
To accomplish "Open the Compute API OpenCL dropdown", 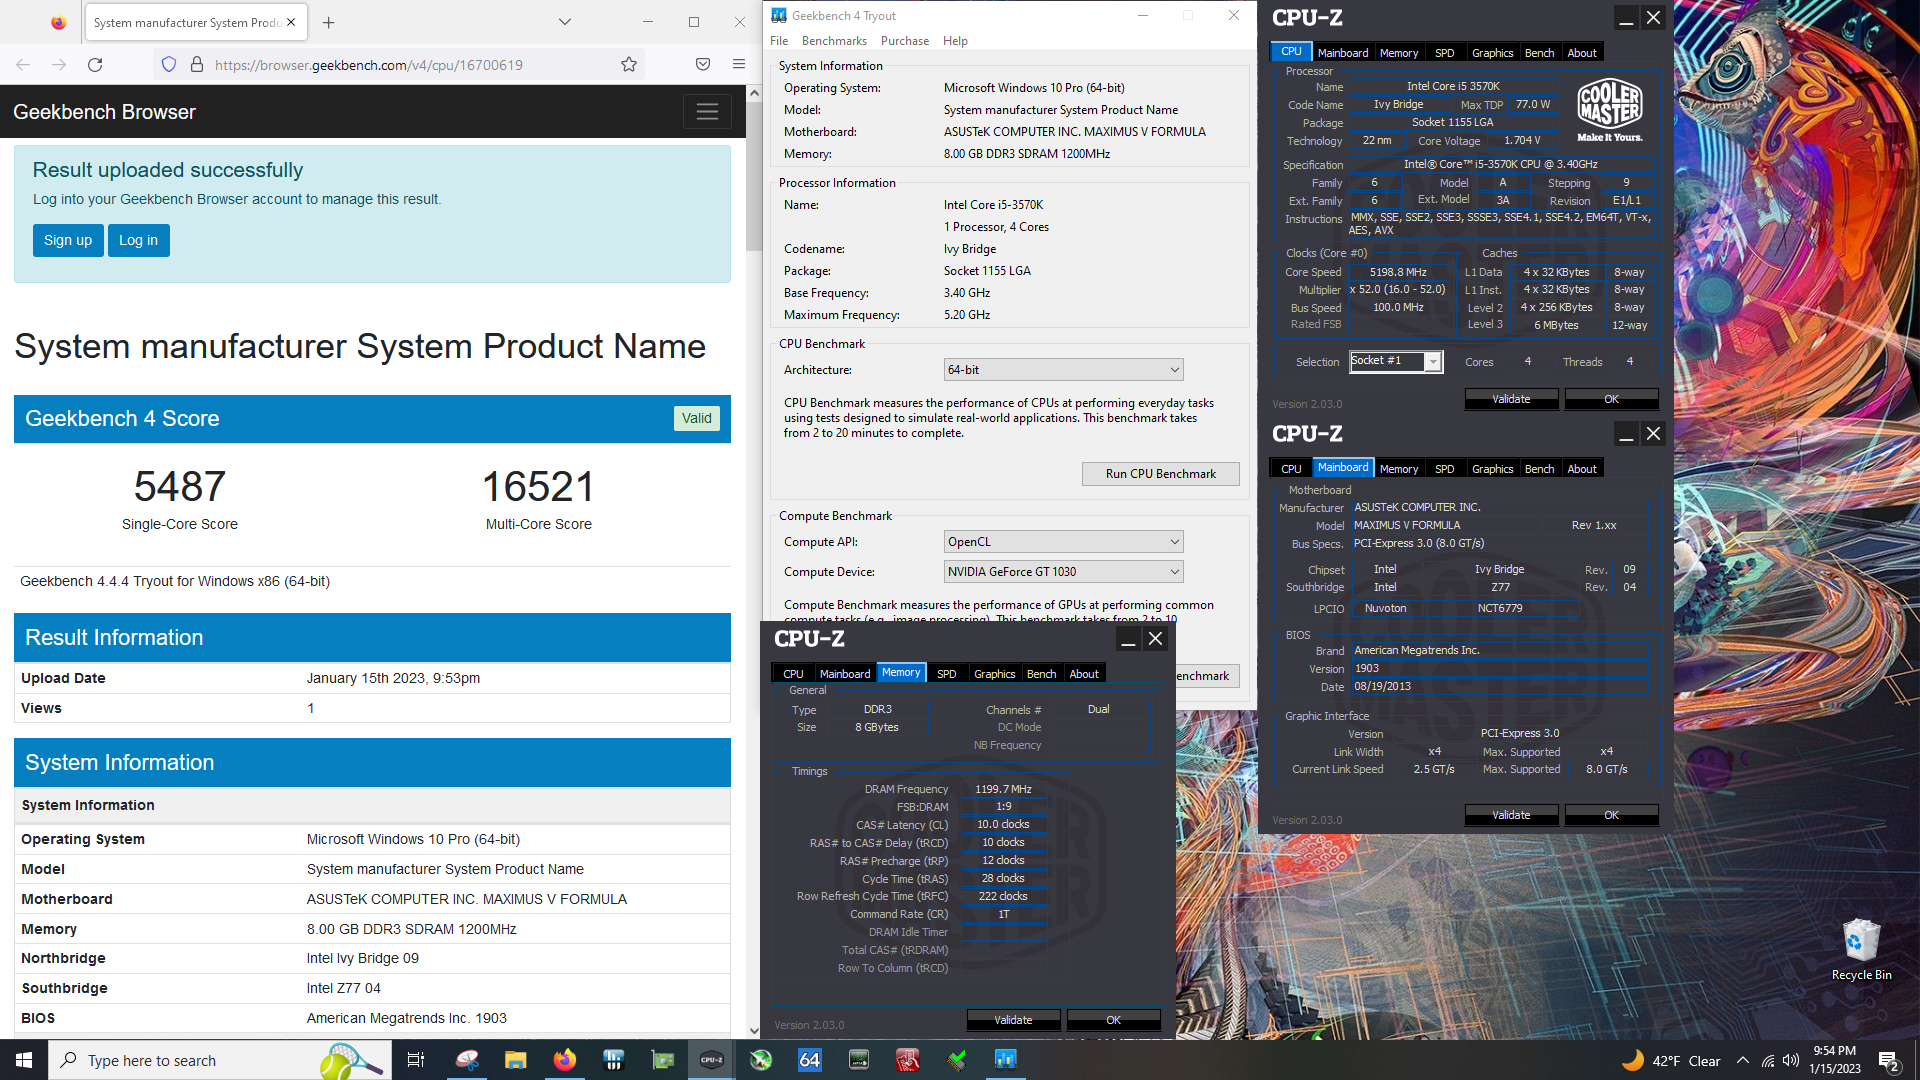I will (1063, 542).
